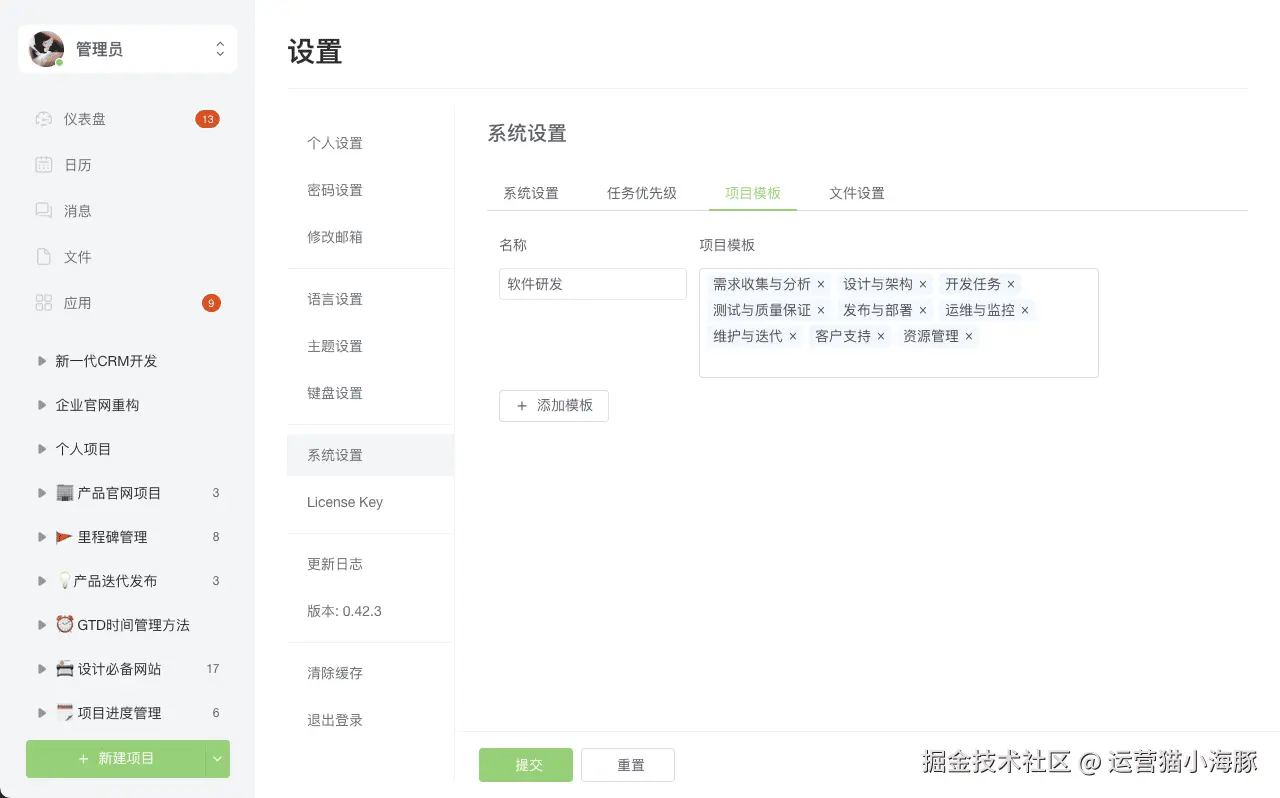Click the dashboard icon in sidebar
1280x798 pixels.
pyautogui.click(x=43, y=119)
